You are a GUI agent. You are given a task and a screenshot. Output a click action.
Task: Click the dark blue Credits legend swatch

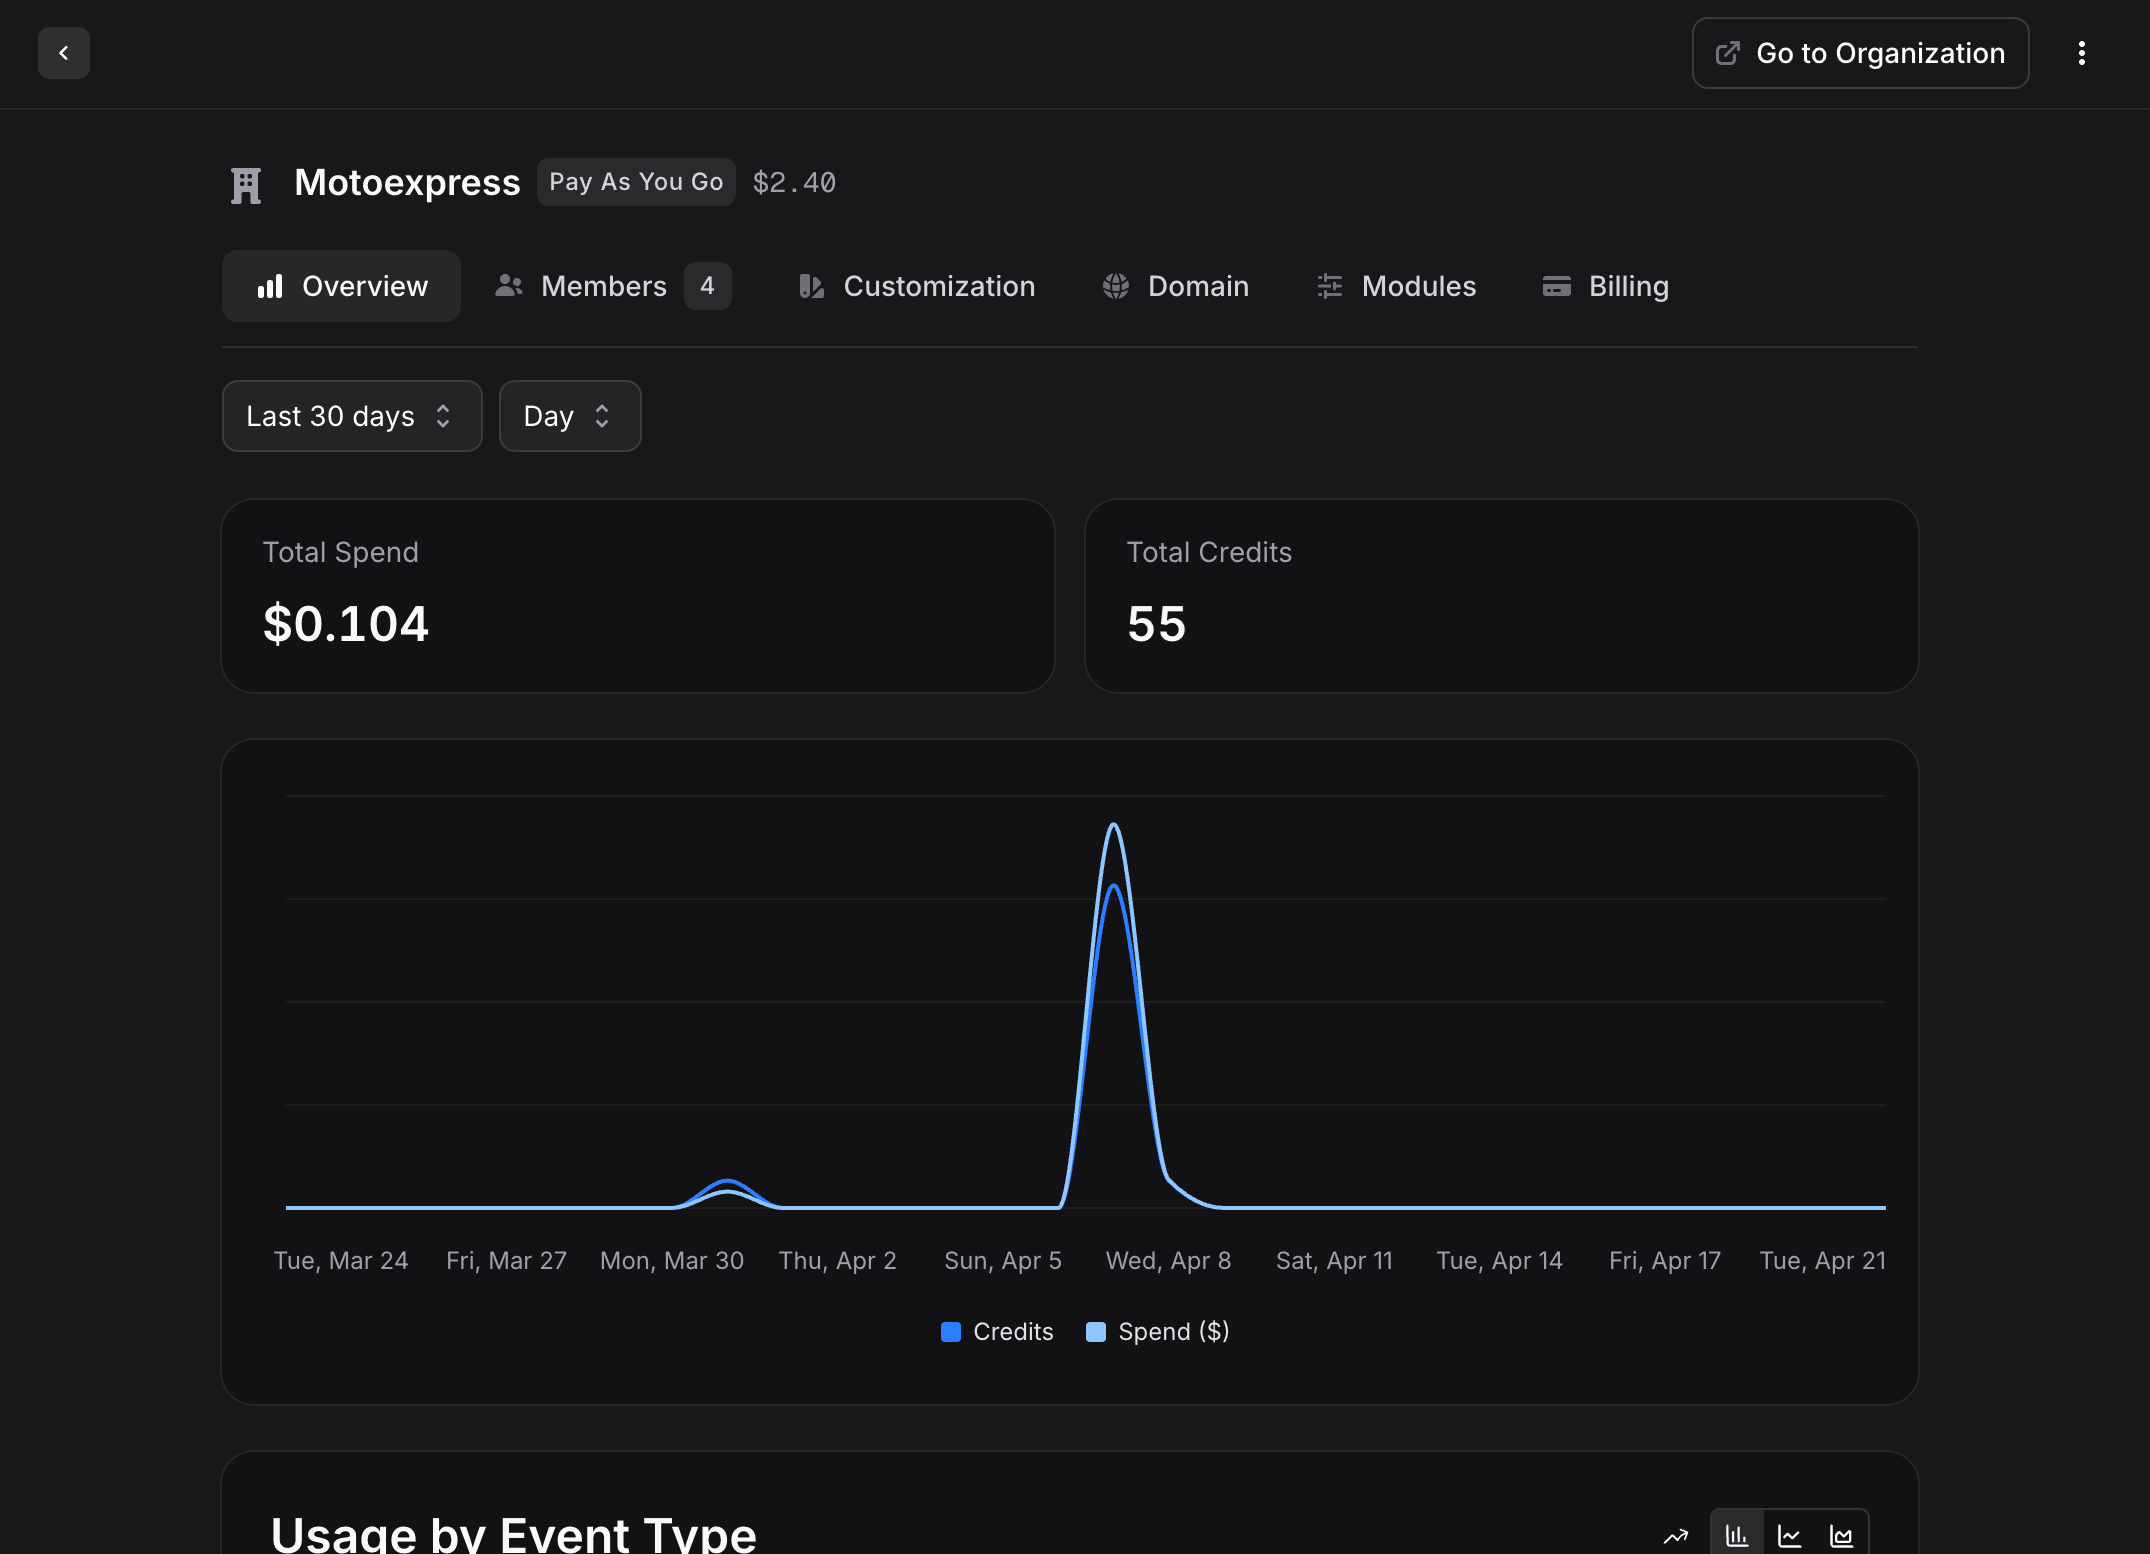[x=951, y=1332]
